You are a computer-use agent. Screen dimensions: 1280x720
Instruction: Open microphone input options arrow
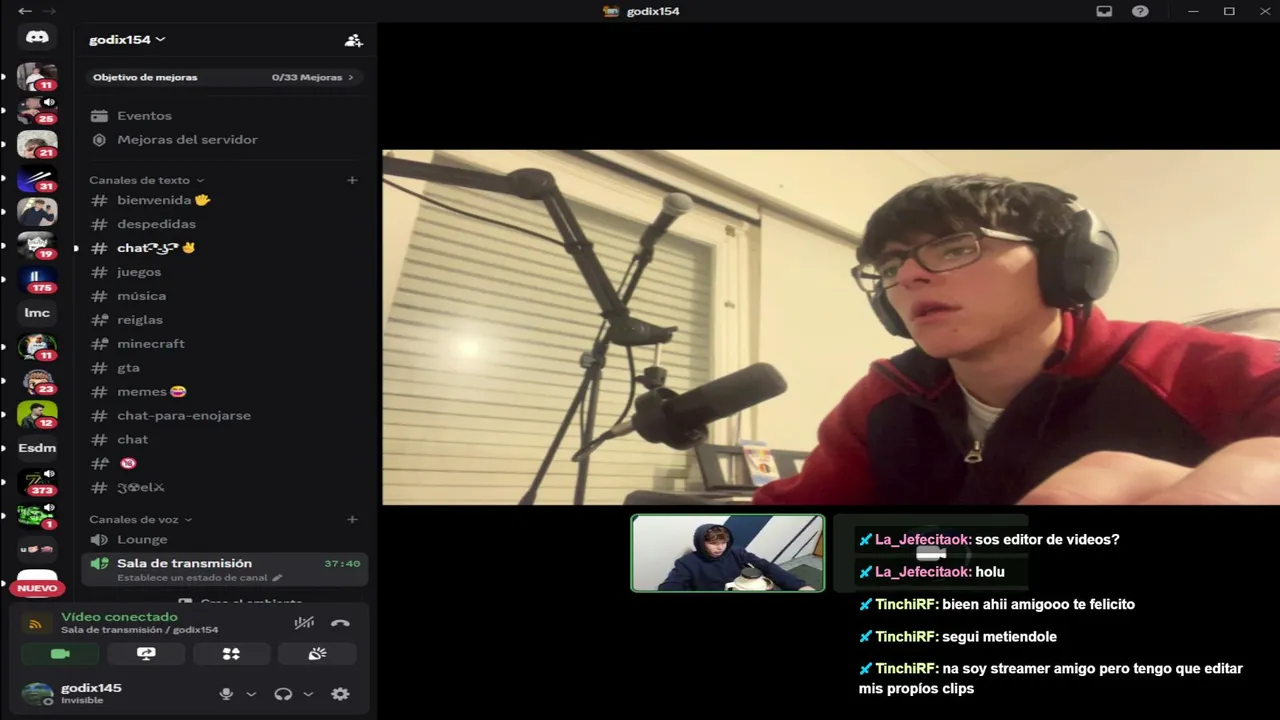251,694
